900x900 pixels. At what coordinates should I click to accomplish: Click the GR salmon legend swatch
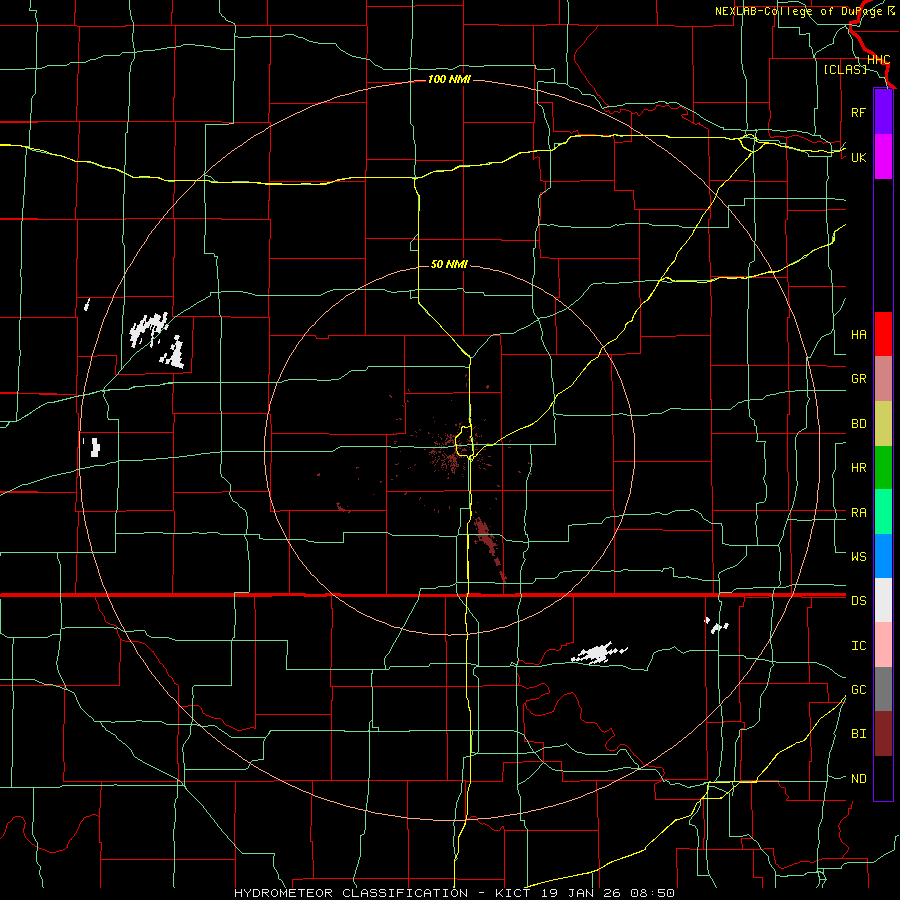coord(883,379)
